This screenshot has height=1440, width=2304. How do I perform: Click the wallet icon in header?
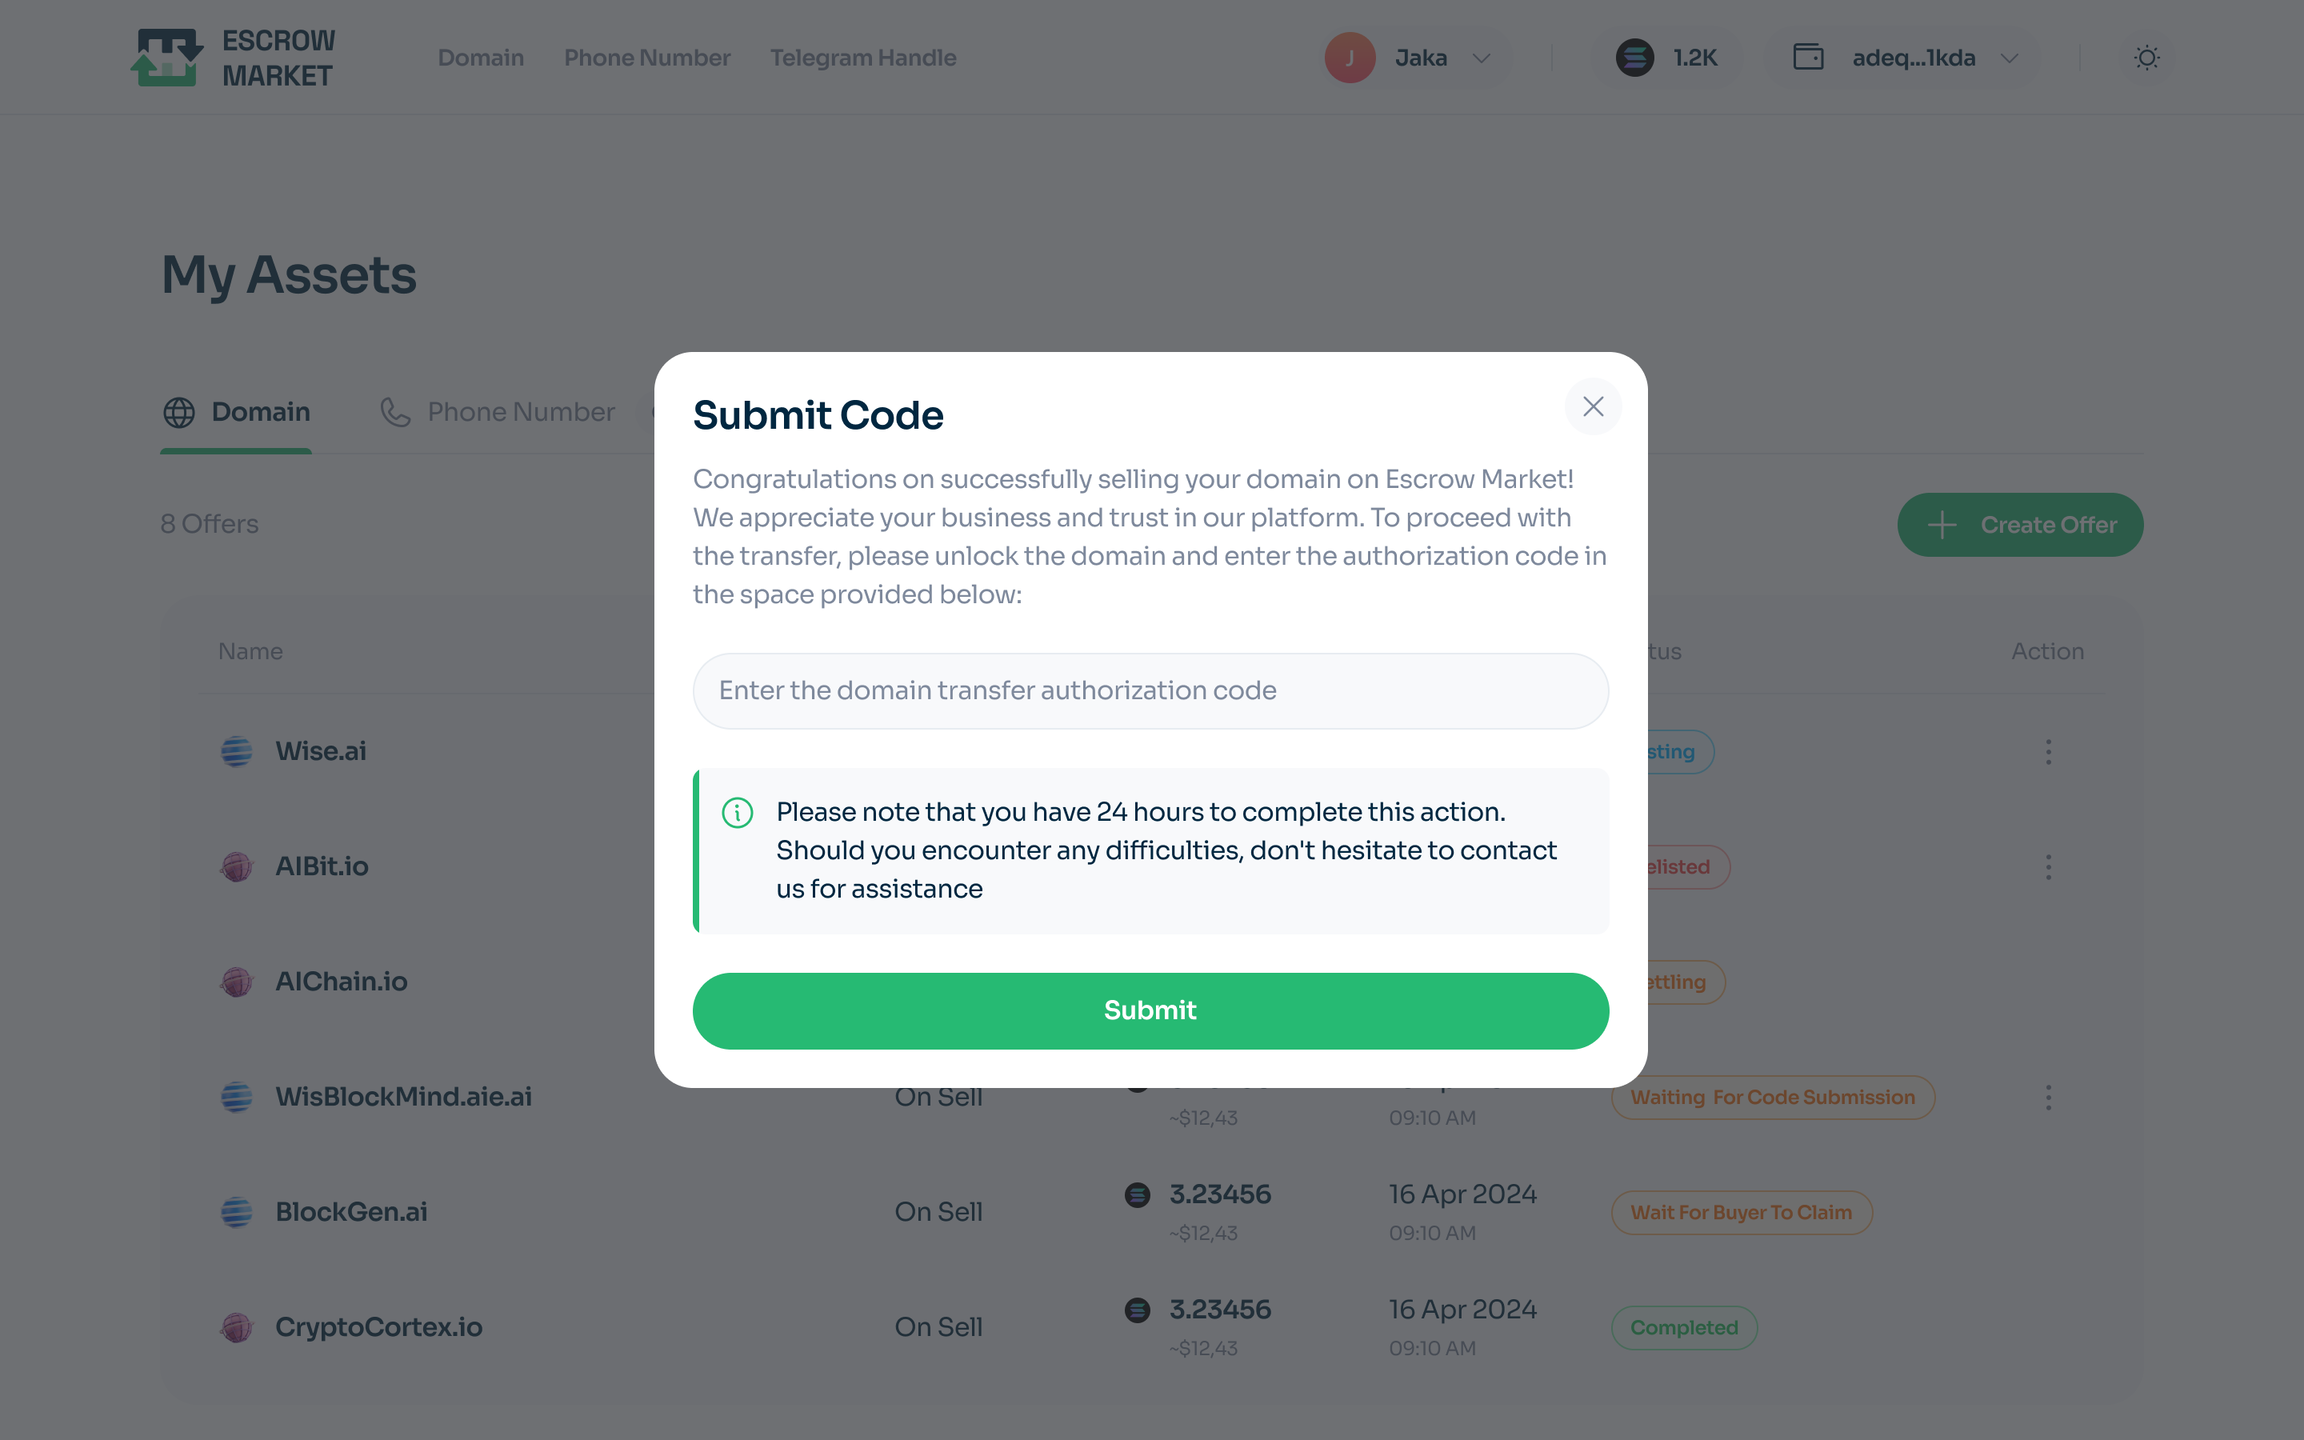(1808, 57)
